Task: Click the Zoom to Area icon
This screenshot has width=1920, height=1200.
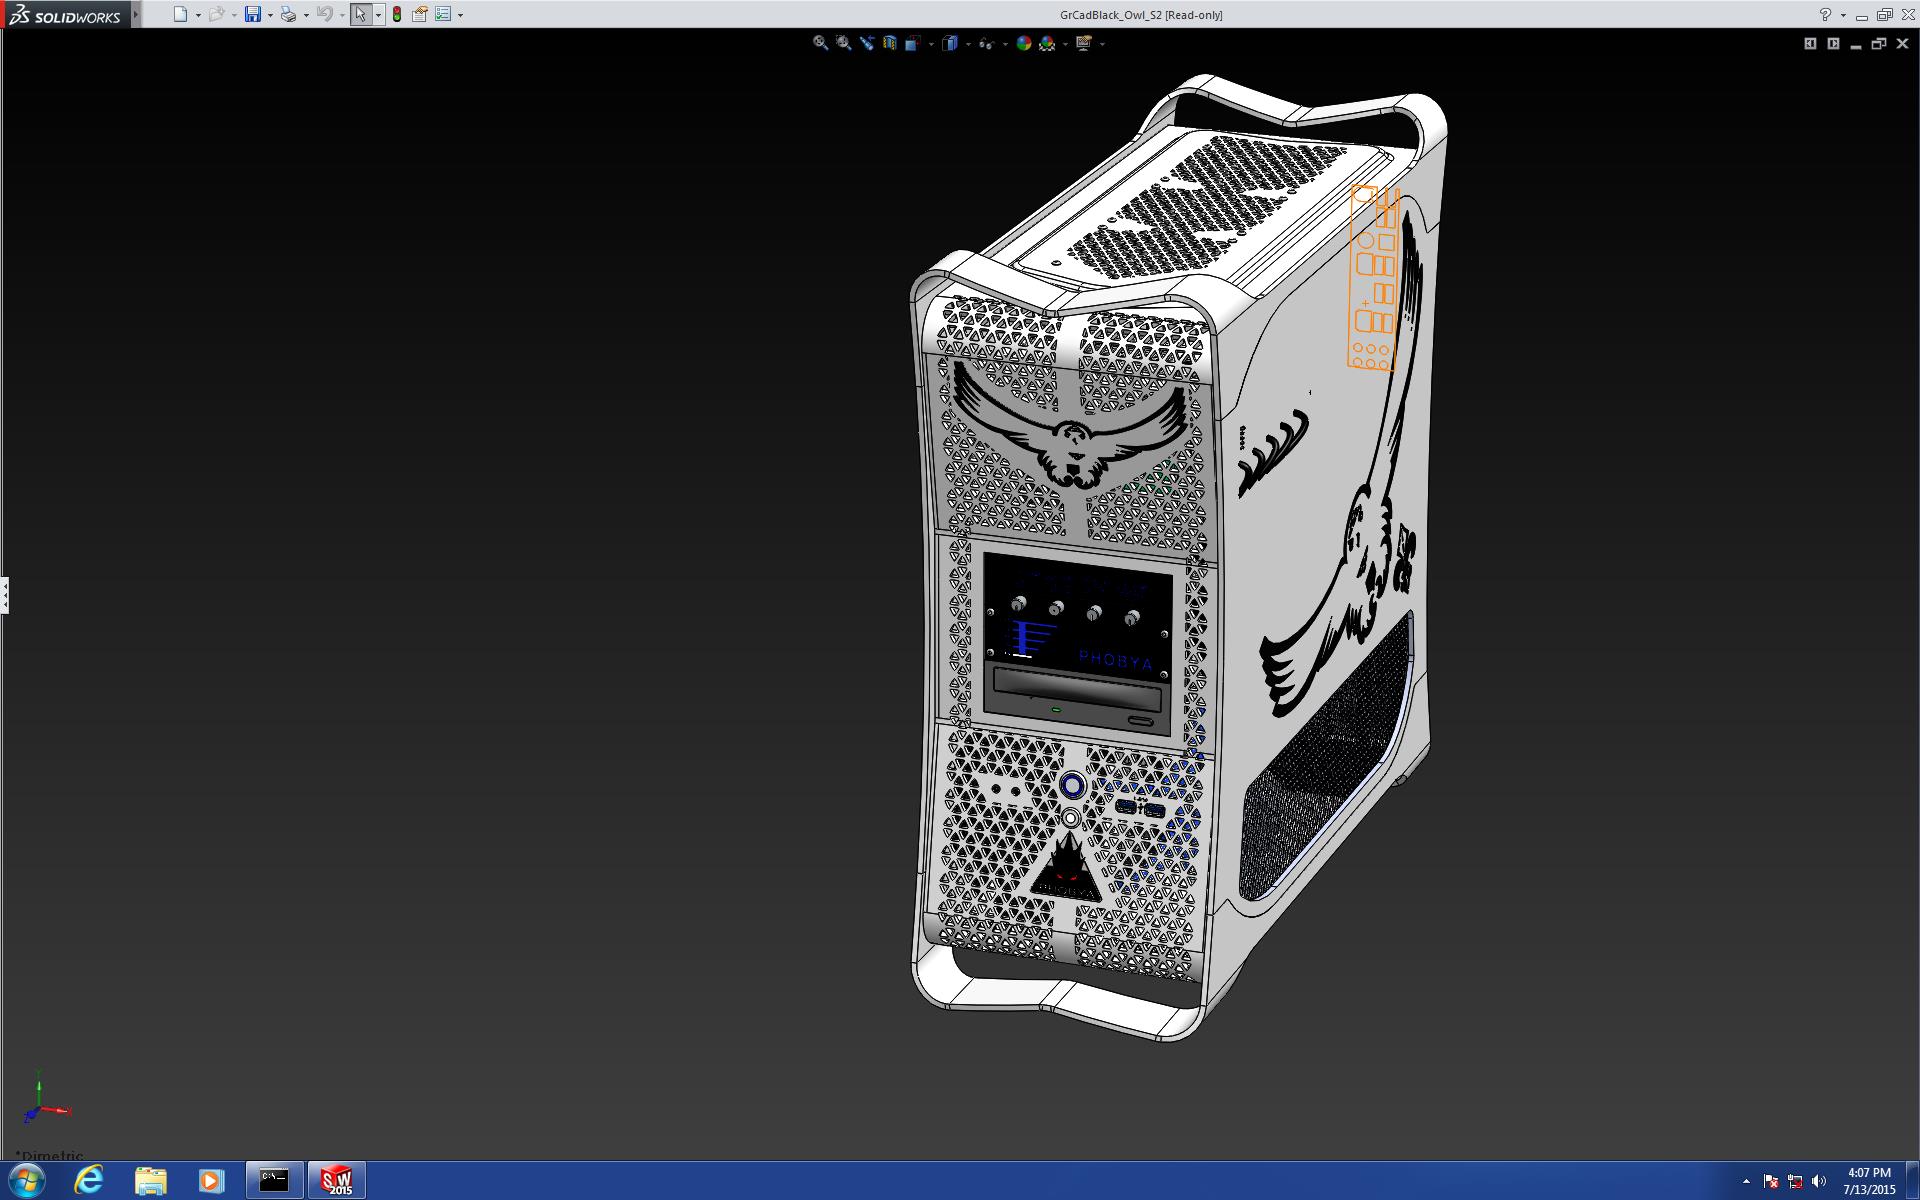Action: 843,43
